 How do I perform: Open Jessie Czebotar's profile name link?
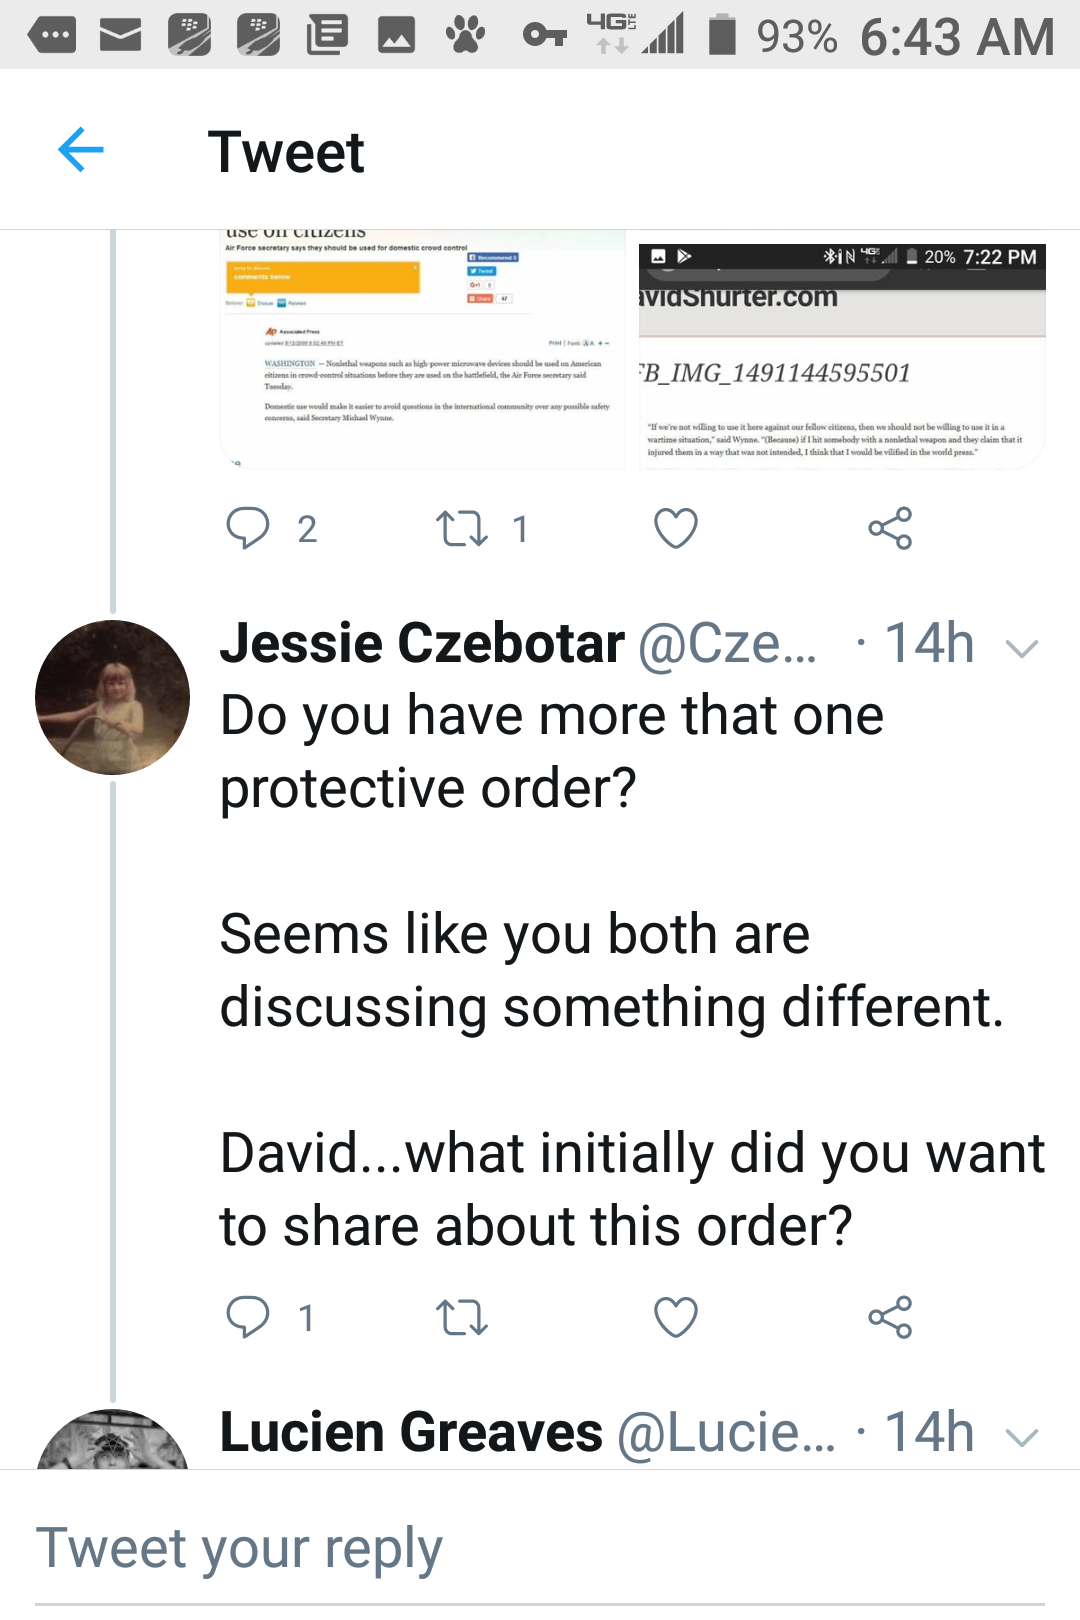point(422,643)
